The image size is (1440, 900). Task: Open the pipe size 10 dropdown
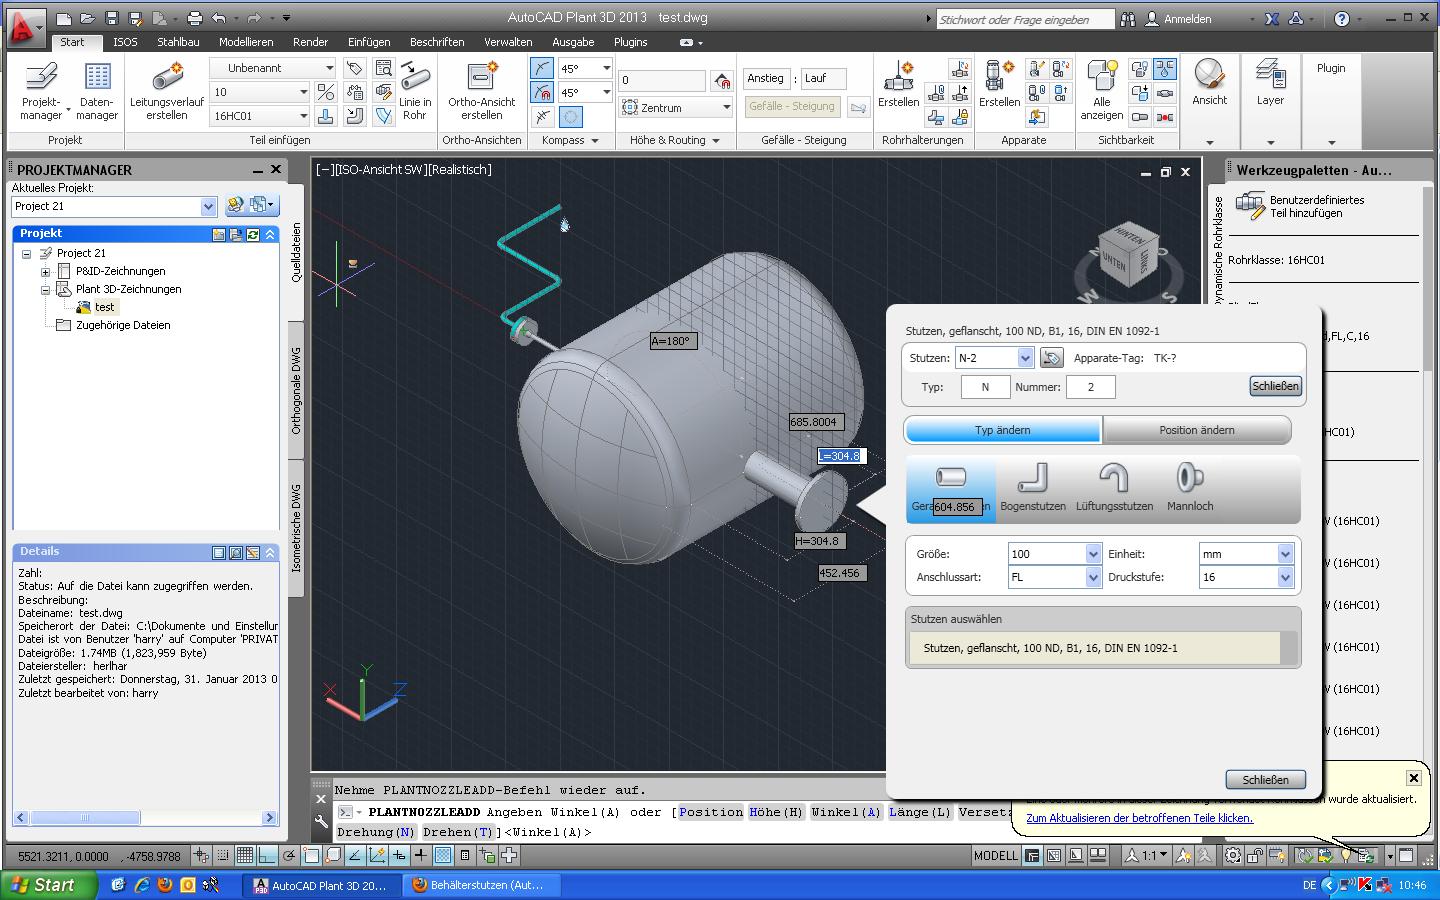tap(260, 92)
